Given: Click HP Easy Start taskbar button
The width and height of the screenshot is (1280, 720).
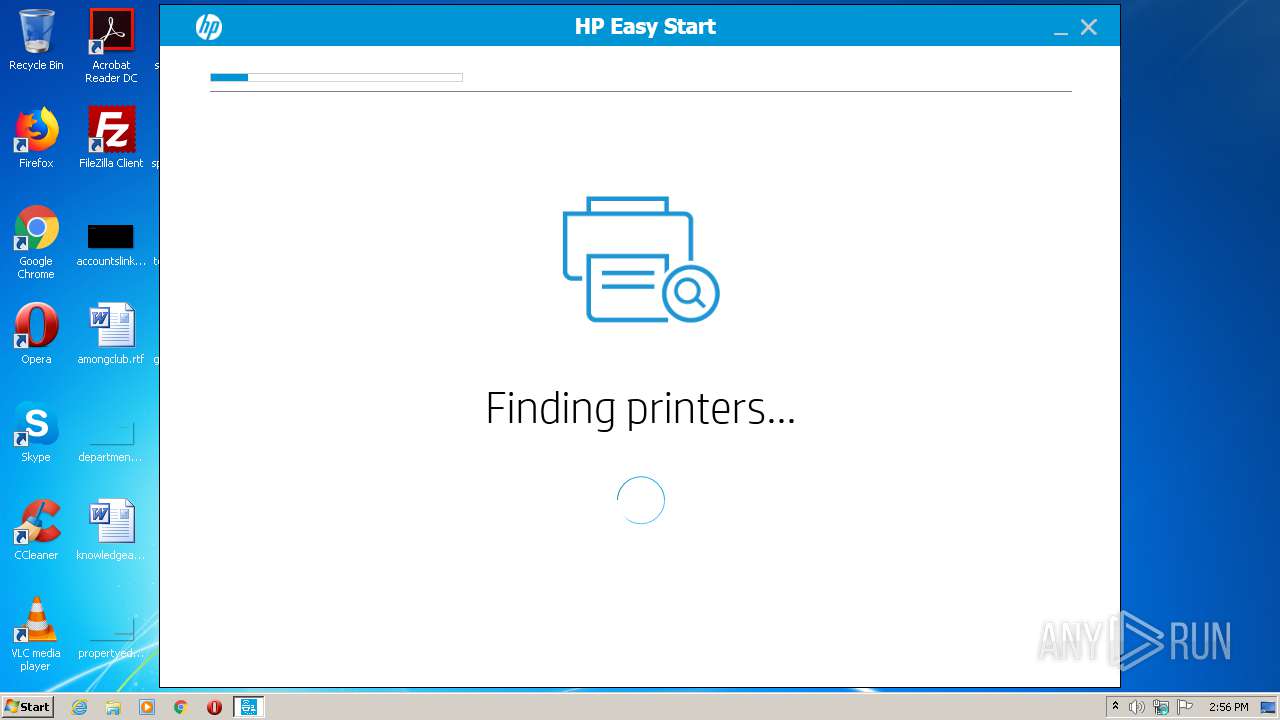Looking at the screenshot, I should coord(248,707).
